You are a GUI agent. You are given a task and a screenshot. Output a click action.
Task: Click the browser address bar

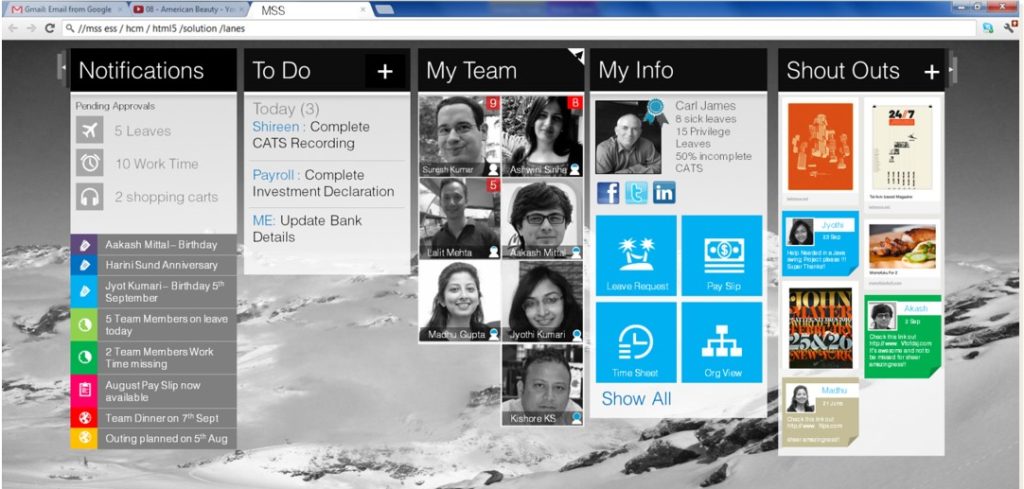[x=500, y=29]
